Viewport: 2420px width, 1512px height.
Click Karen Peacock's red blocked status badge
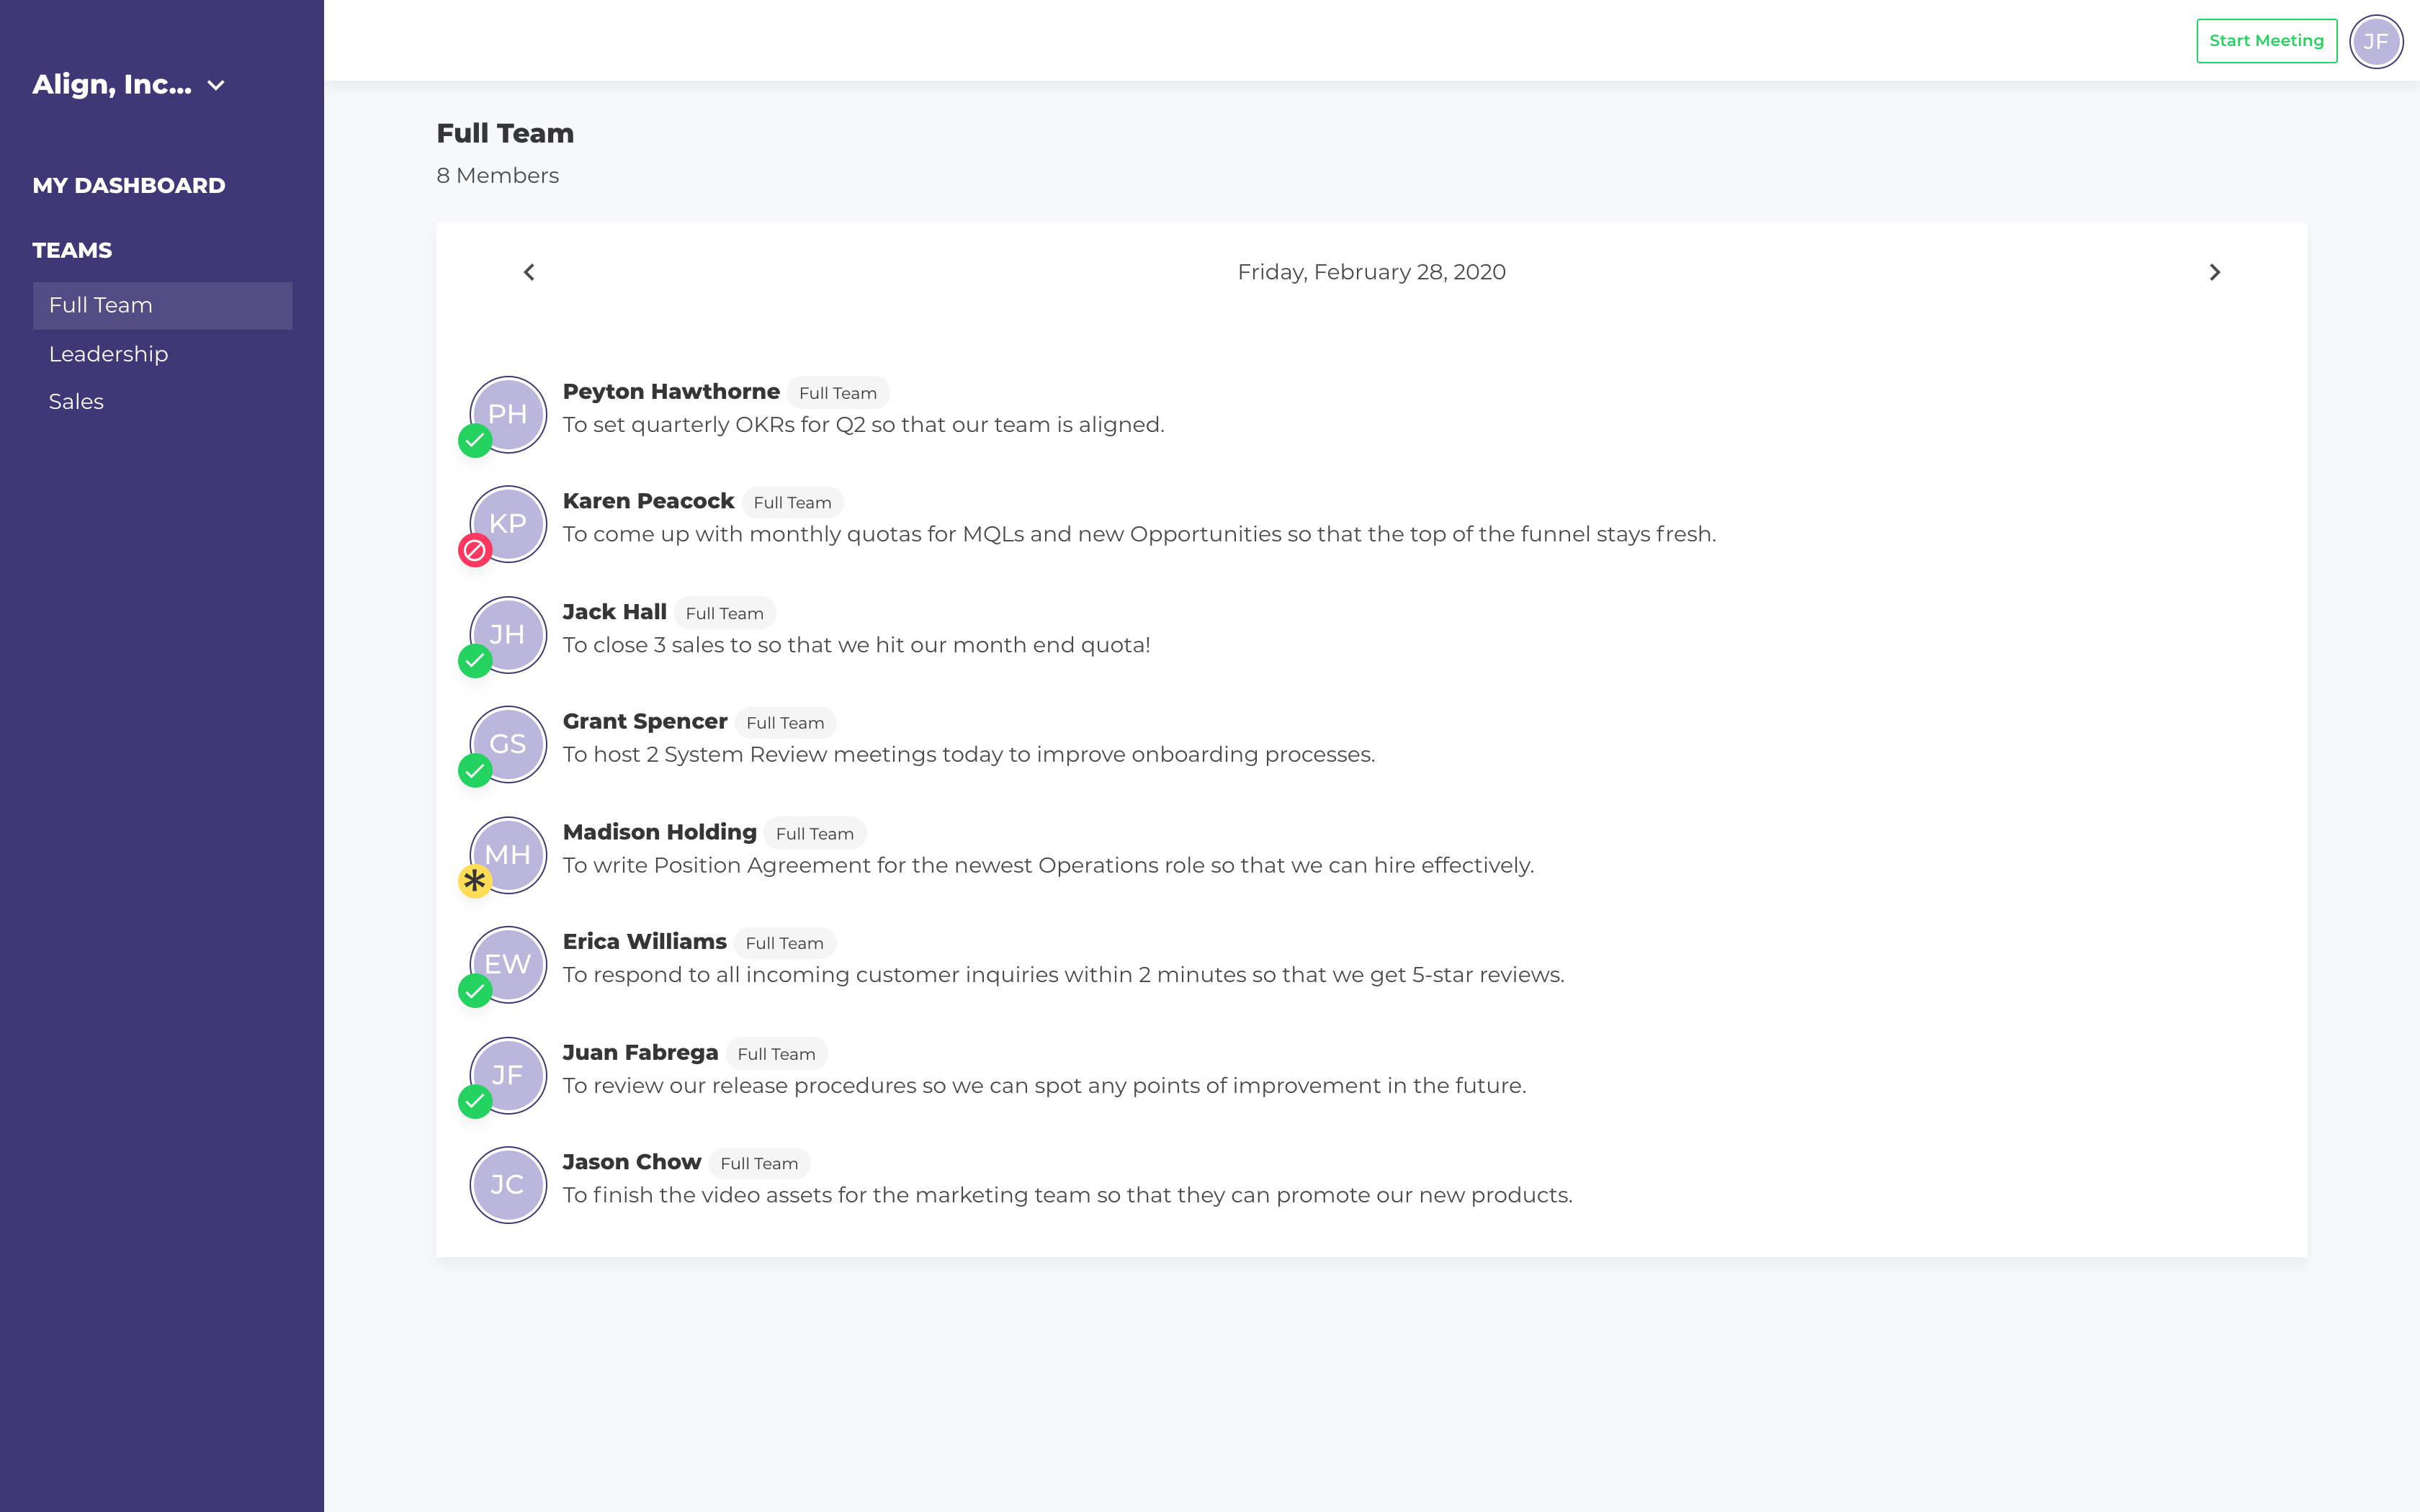[475, 550]
